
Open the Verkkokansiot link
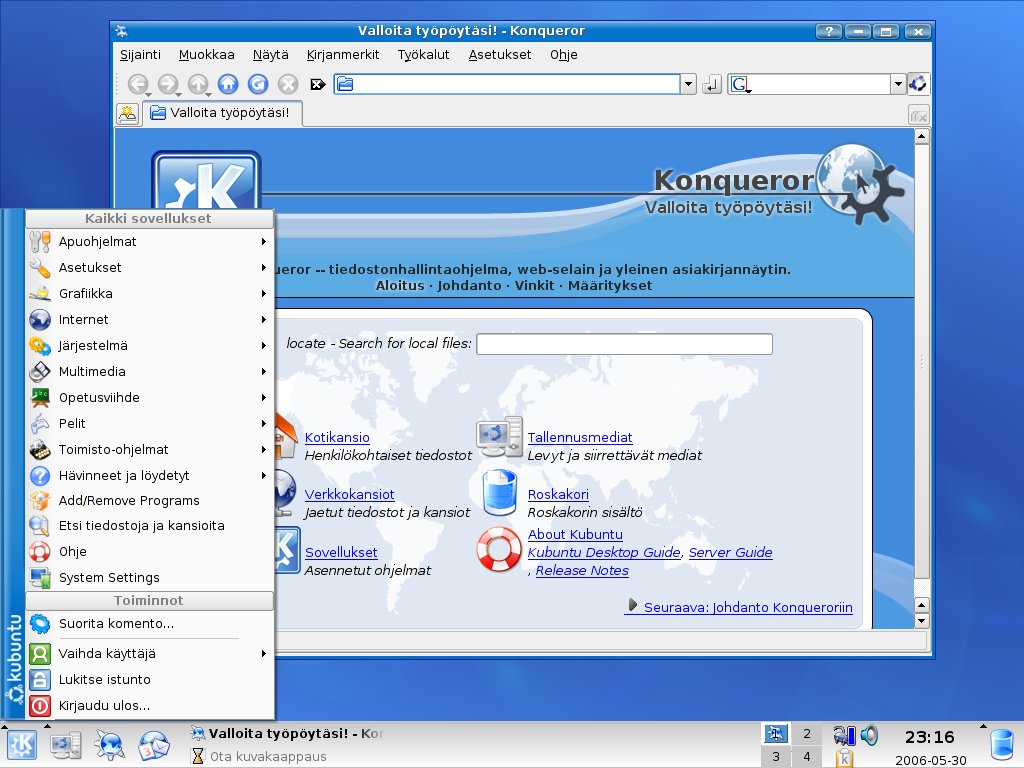[x=349, y=494]
